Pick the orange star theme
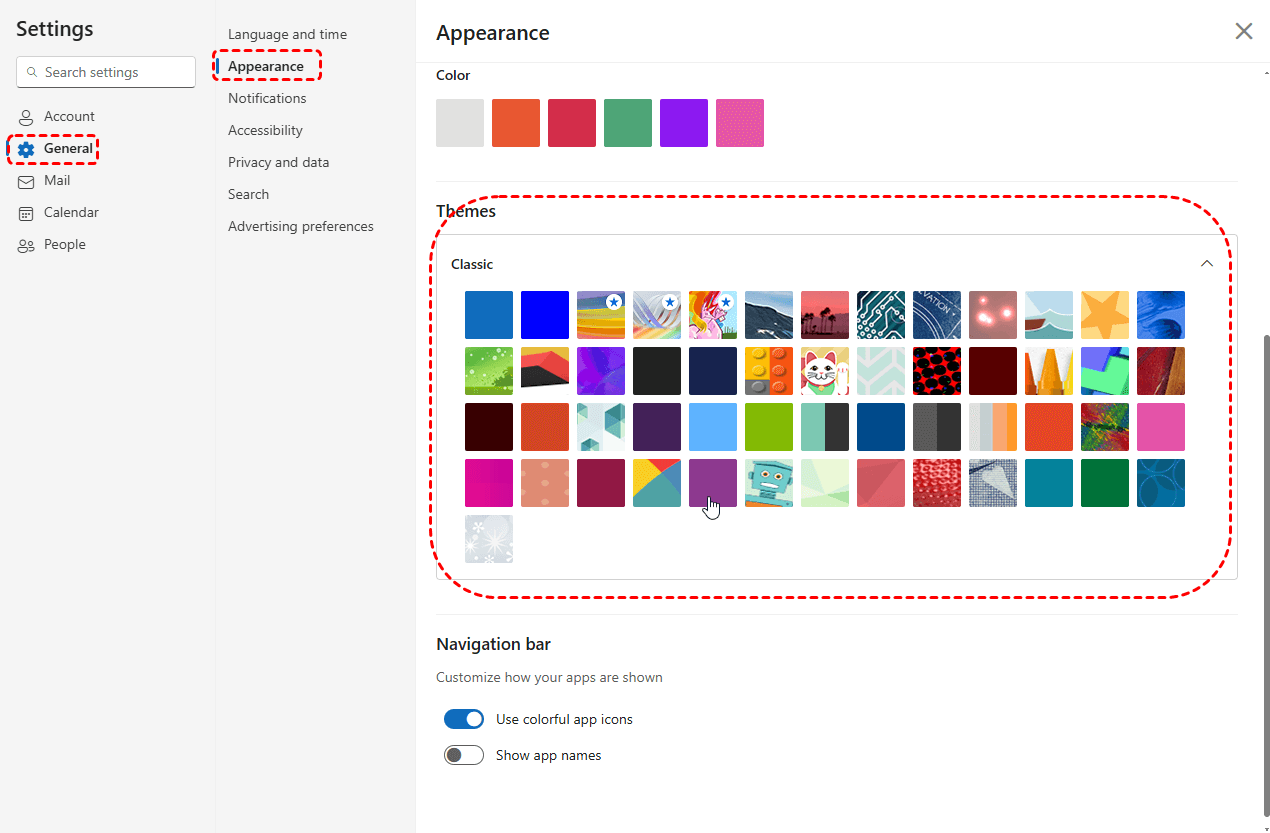Viewport: 1270px width, 833px height. tap(1105, 315)
